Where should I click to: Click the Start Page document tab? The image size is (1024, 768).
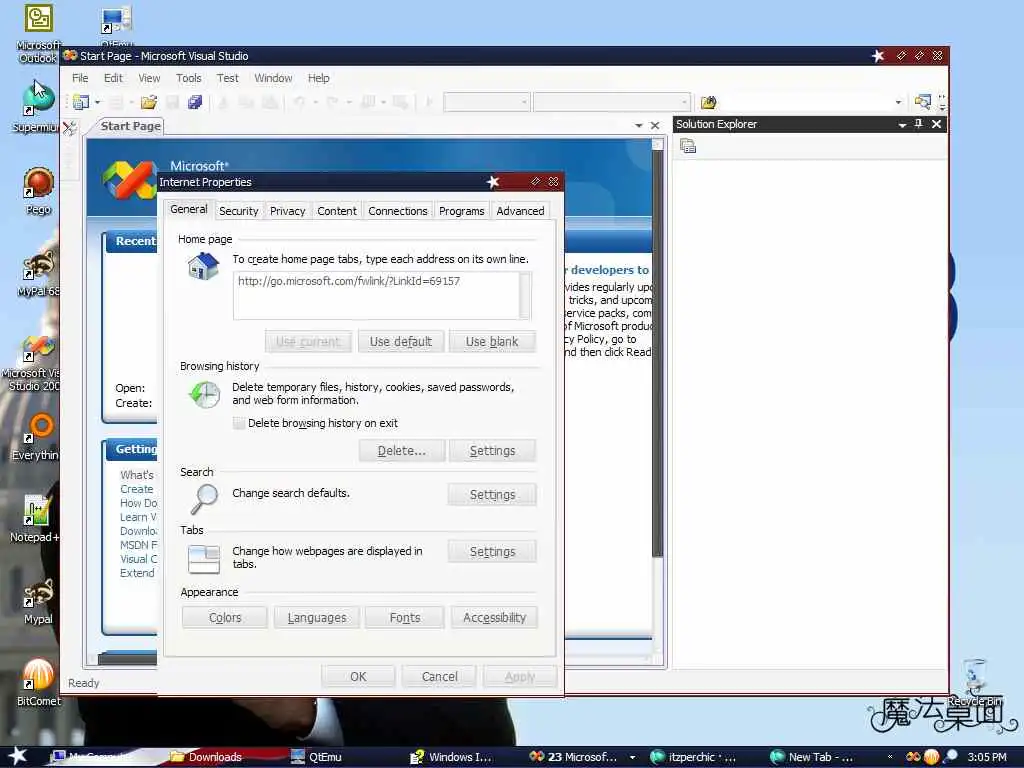pyautogui.click(x=130, y=126)
